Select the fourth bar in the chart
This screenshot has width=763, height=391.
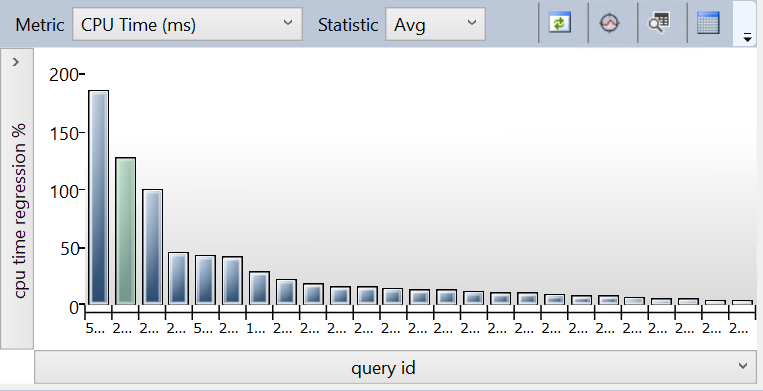click(178, 278)
